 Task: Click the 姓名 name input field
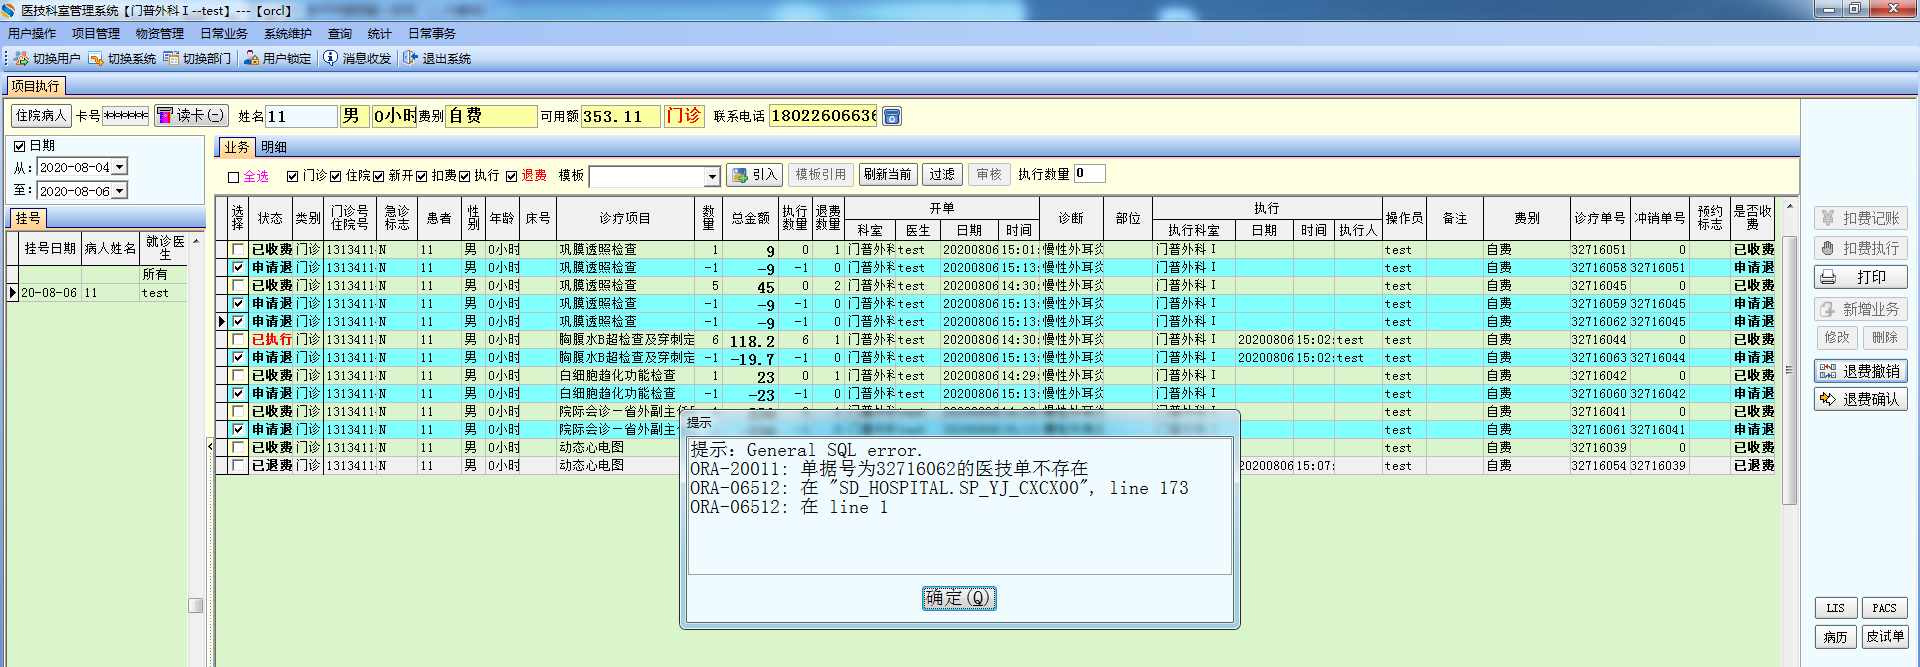click(x=301, y=117)
